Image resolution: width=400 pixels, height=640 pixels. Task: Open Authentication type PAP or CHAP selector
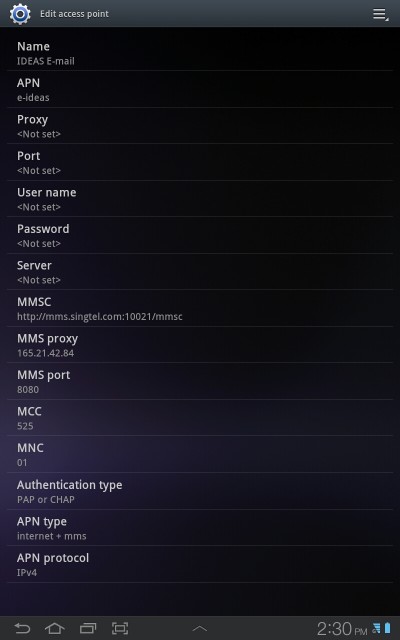point(200,491)
